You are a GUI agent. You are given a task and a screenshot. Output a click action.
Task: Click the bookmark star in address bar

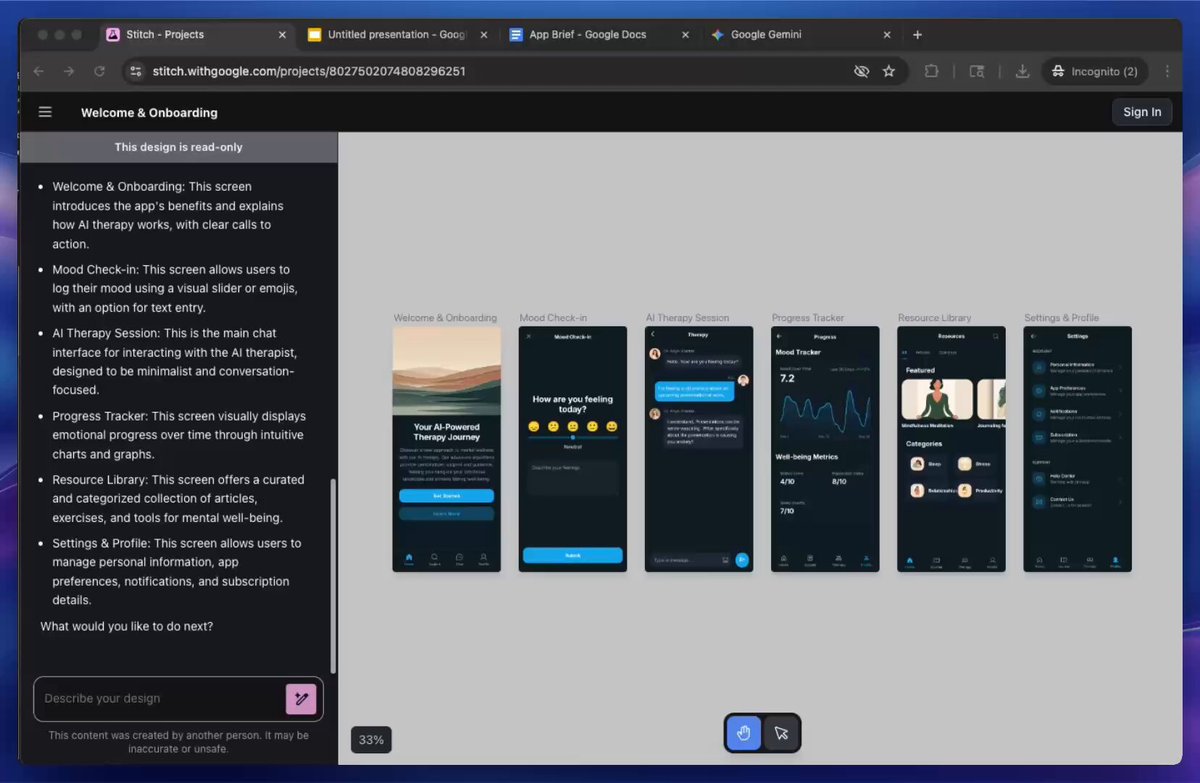pos(889,71)
